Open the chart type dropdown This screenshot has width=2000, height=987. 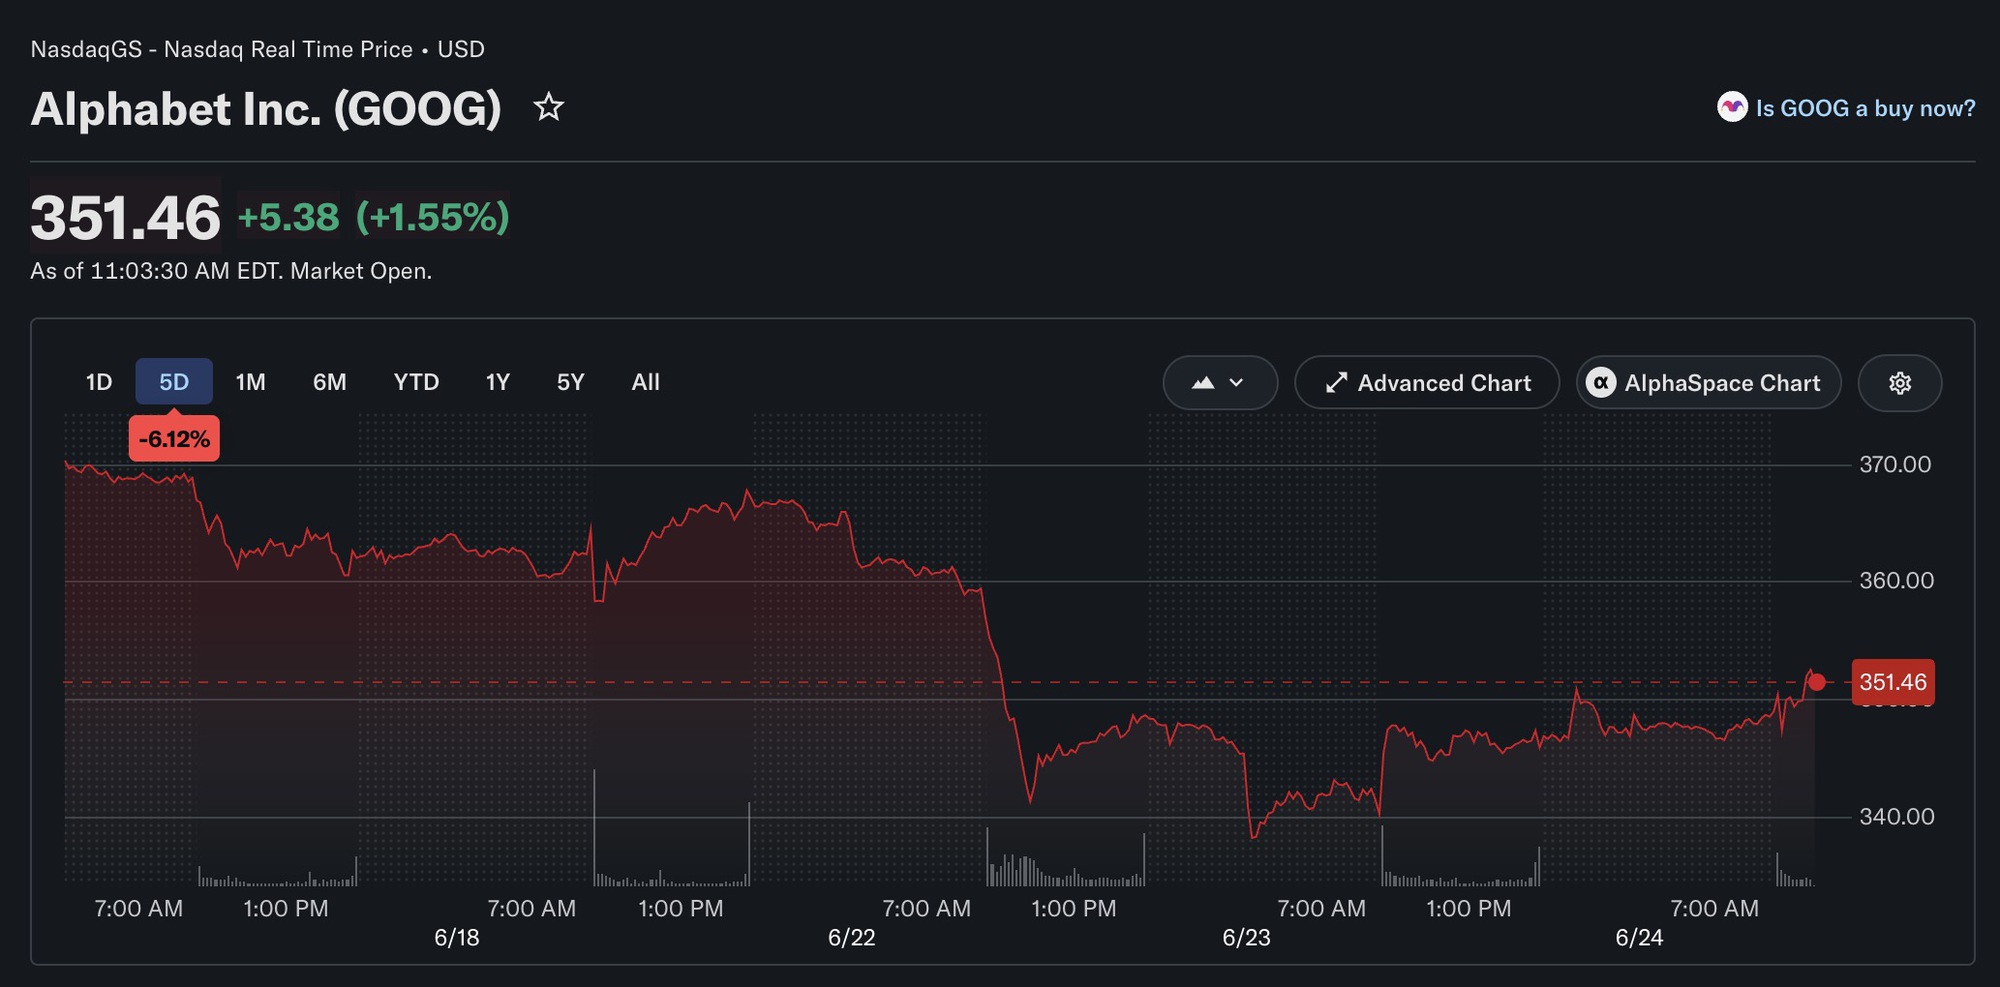(1220, 383)
